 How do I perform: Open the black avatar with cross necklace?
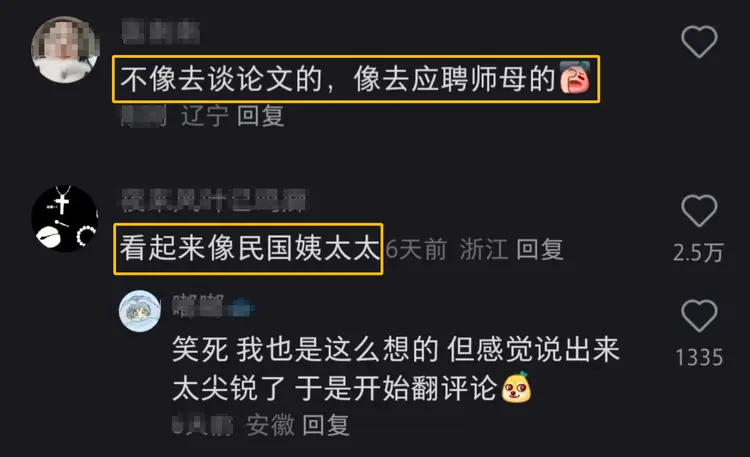pos(65,218)
